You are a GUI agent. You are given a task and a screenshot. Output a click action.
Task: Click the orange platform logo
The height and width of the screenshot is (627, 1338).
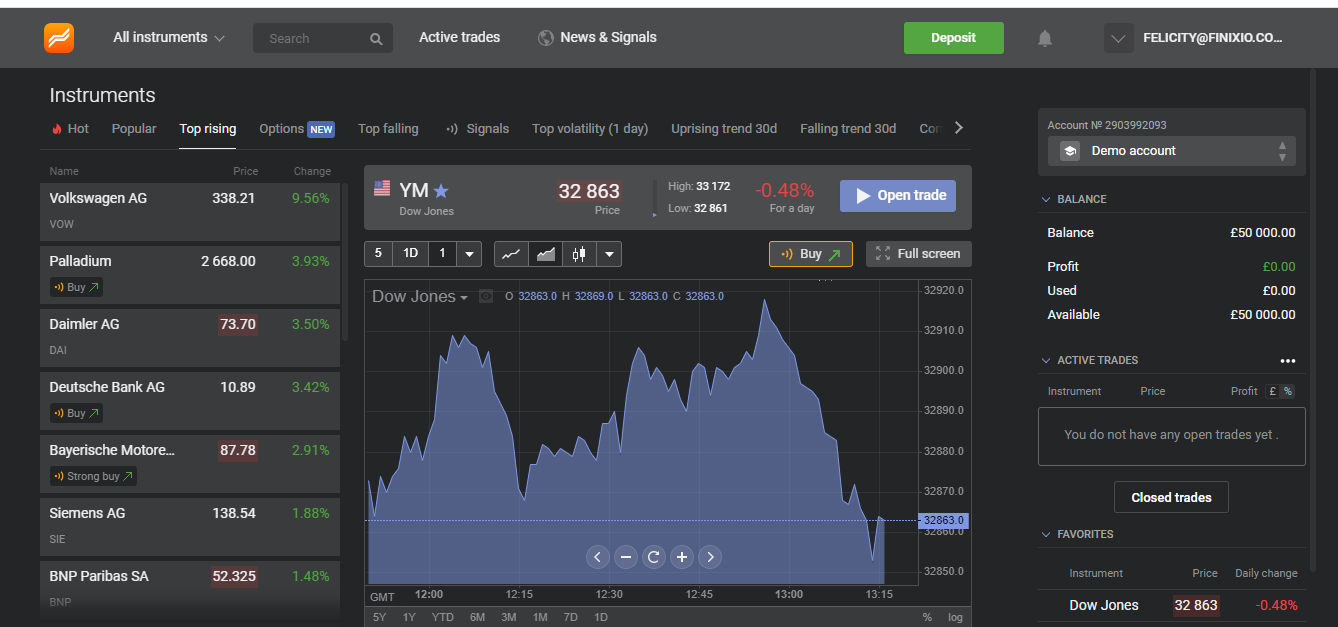tap(59, 38)
